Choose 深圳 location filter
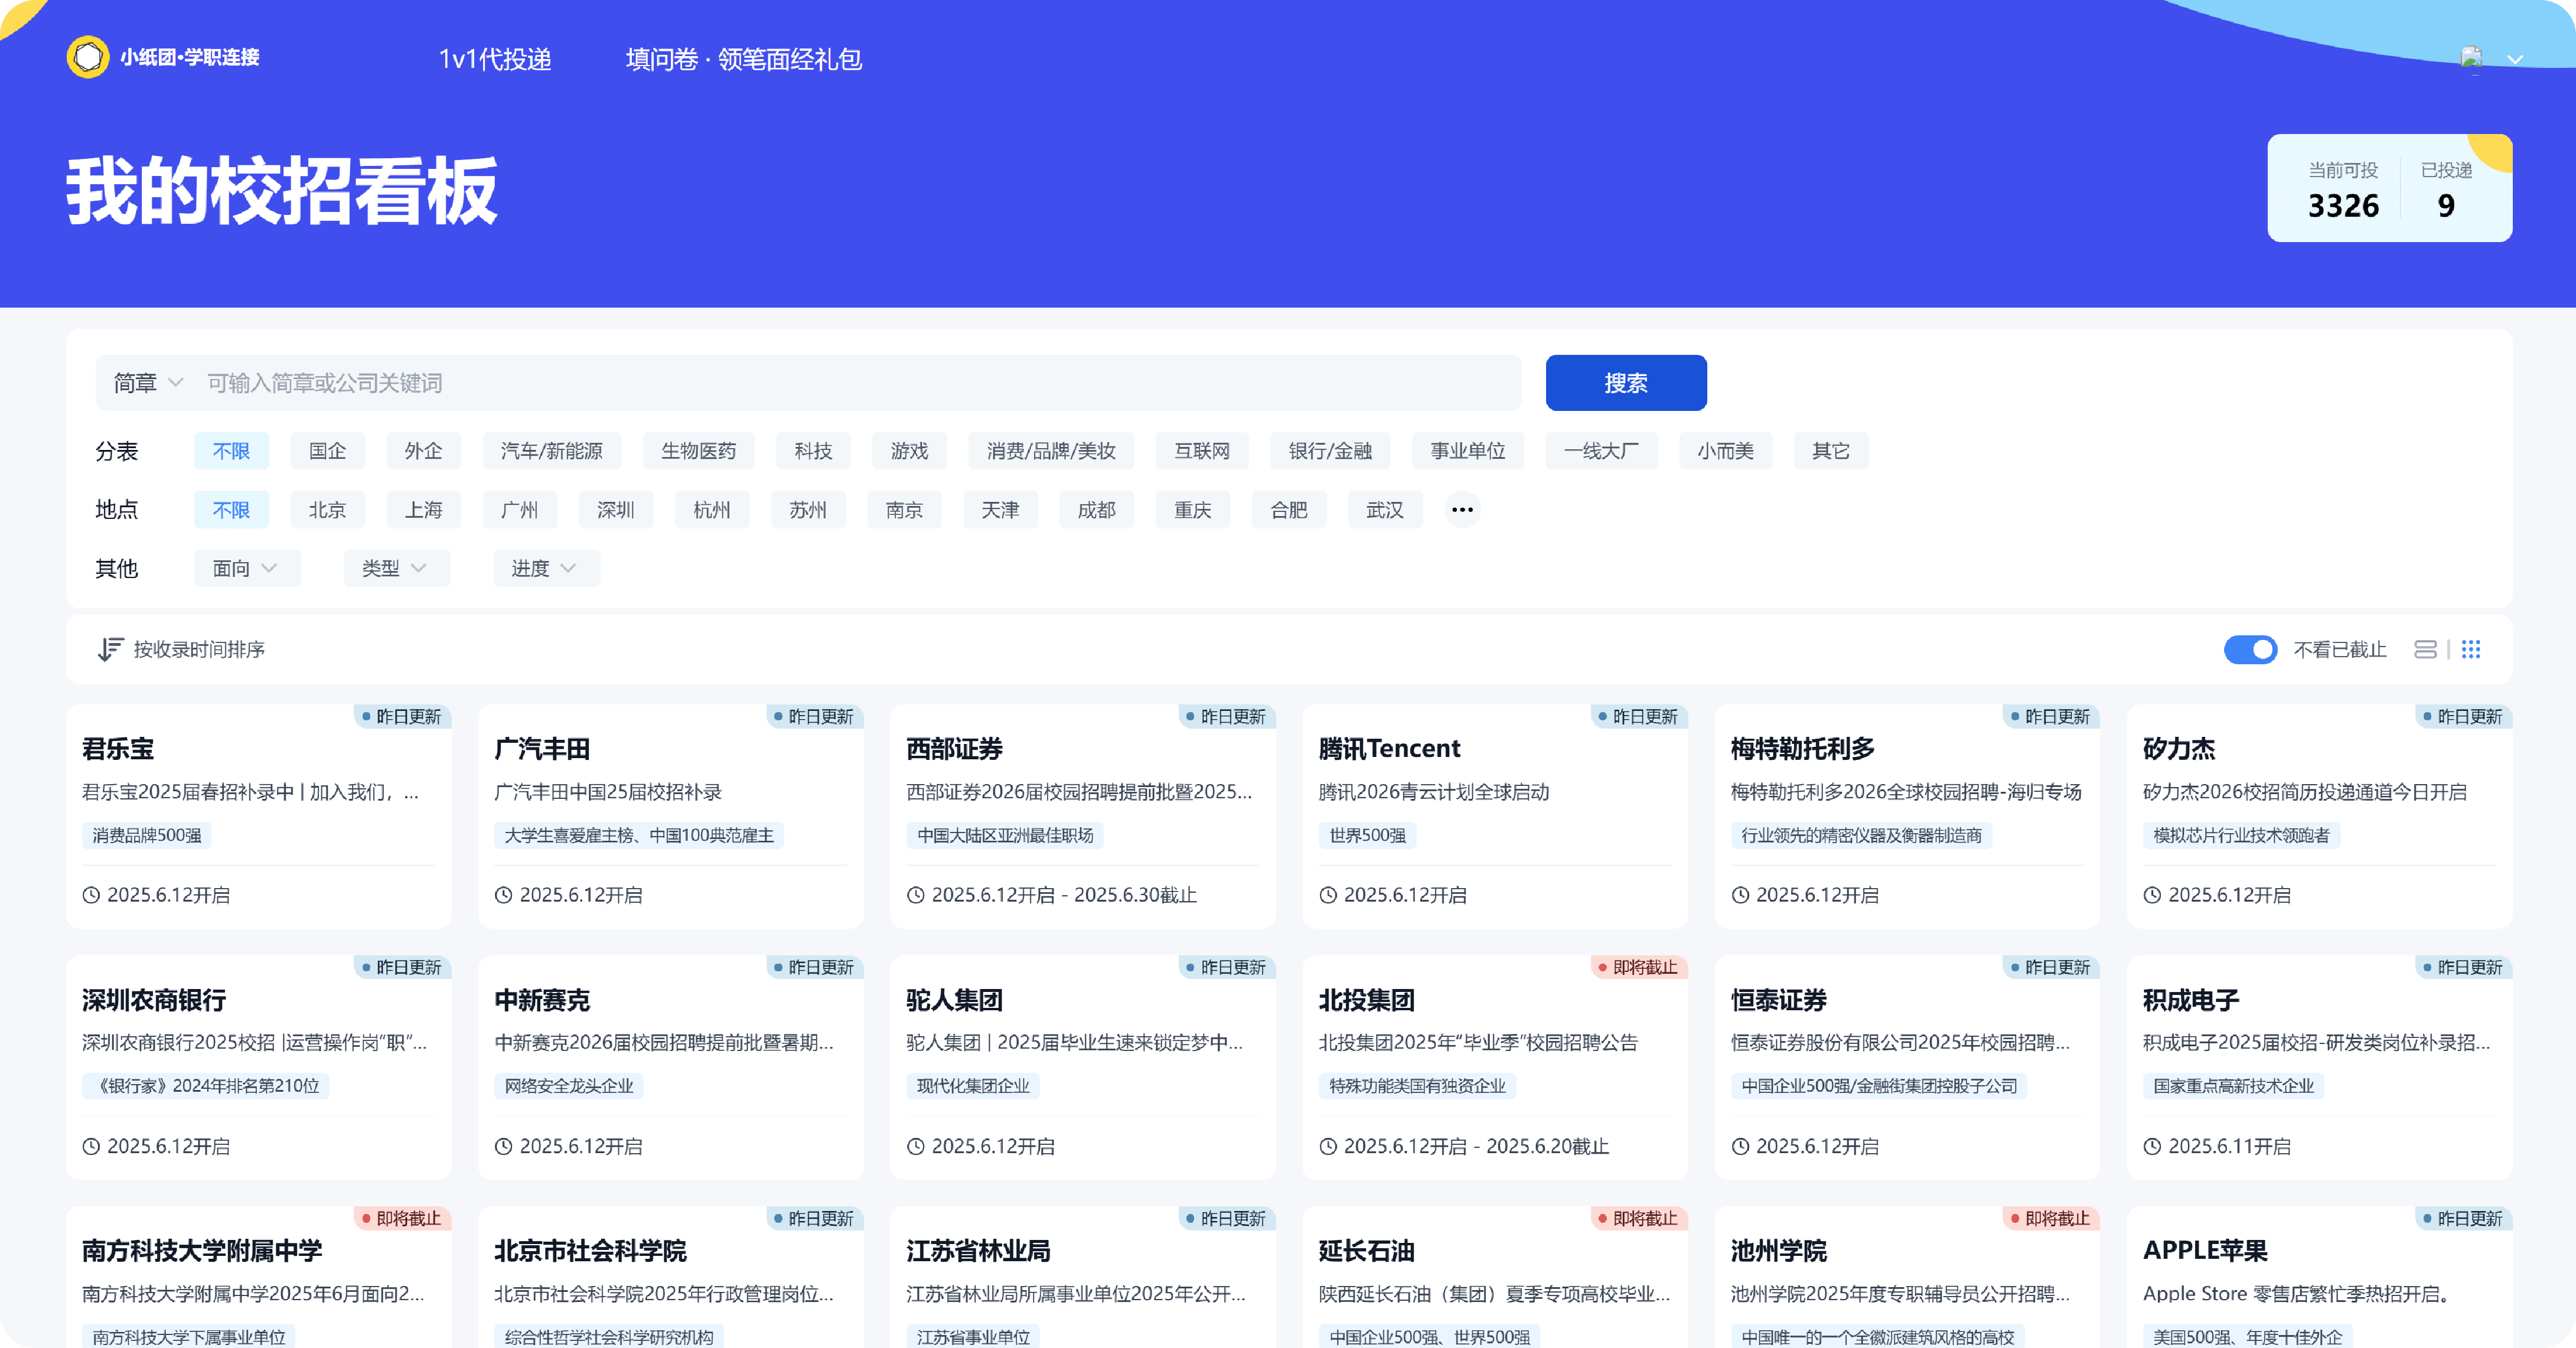 615,510
